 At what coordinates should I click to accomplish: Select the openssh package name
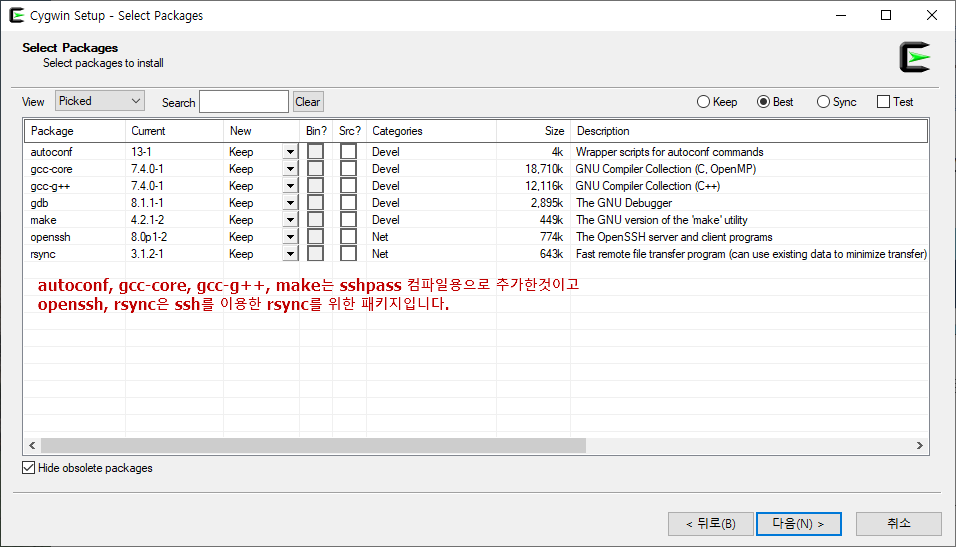click(x=51, y=237)
